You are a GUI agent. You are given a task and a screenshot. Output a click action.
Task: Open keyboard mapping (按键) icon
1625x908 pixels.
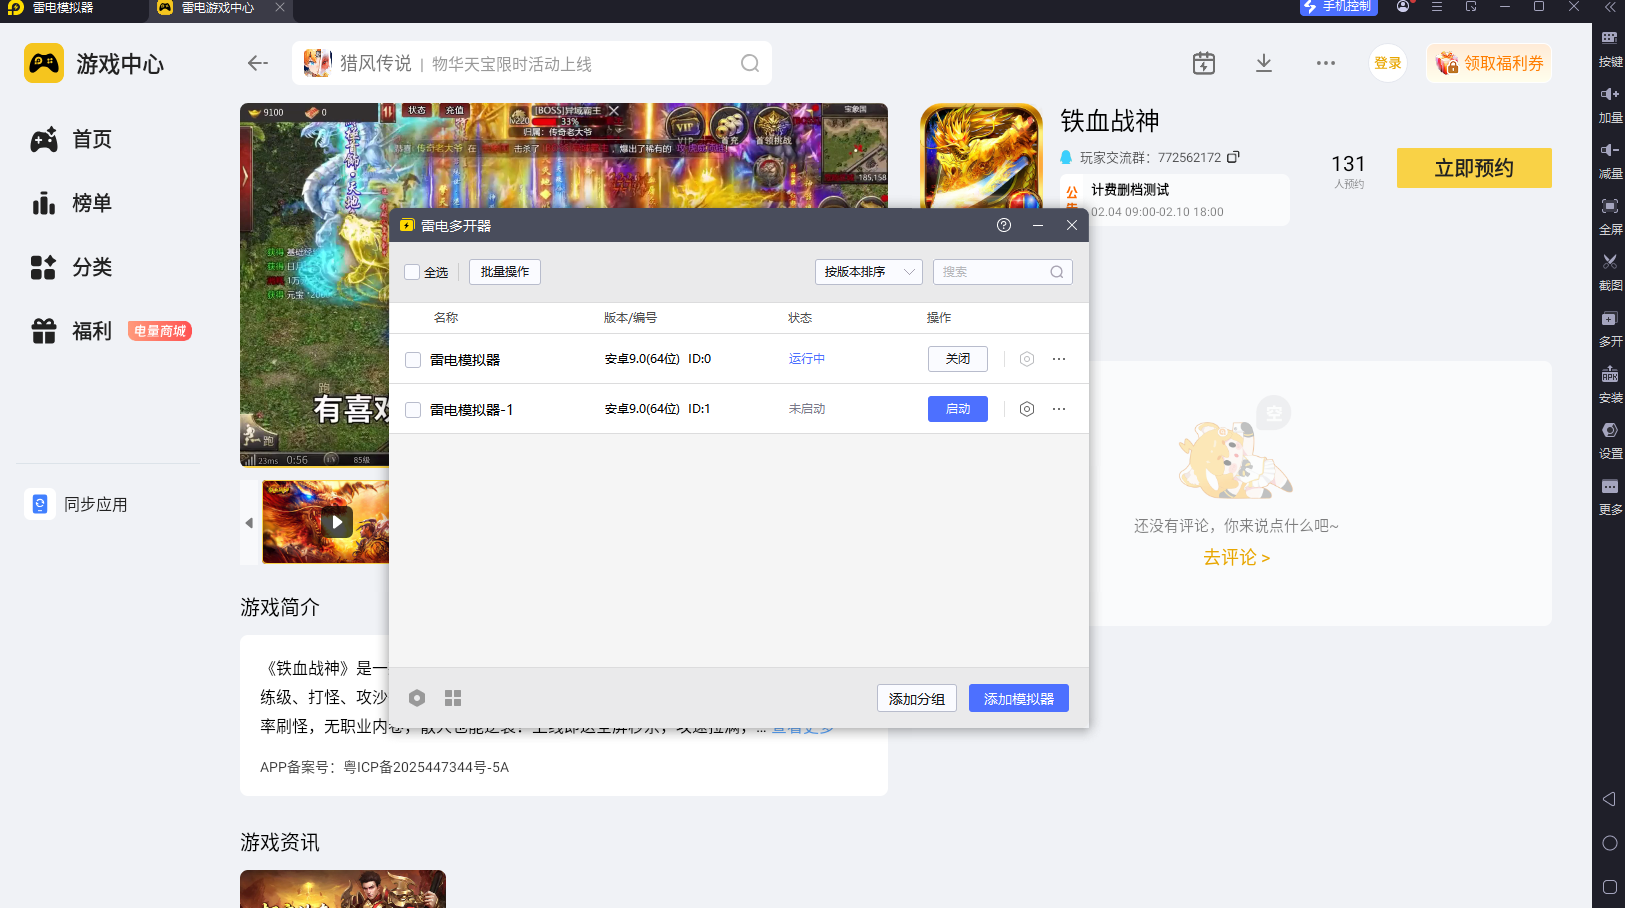click(x=1609, y=39)
